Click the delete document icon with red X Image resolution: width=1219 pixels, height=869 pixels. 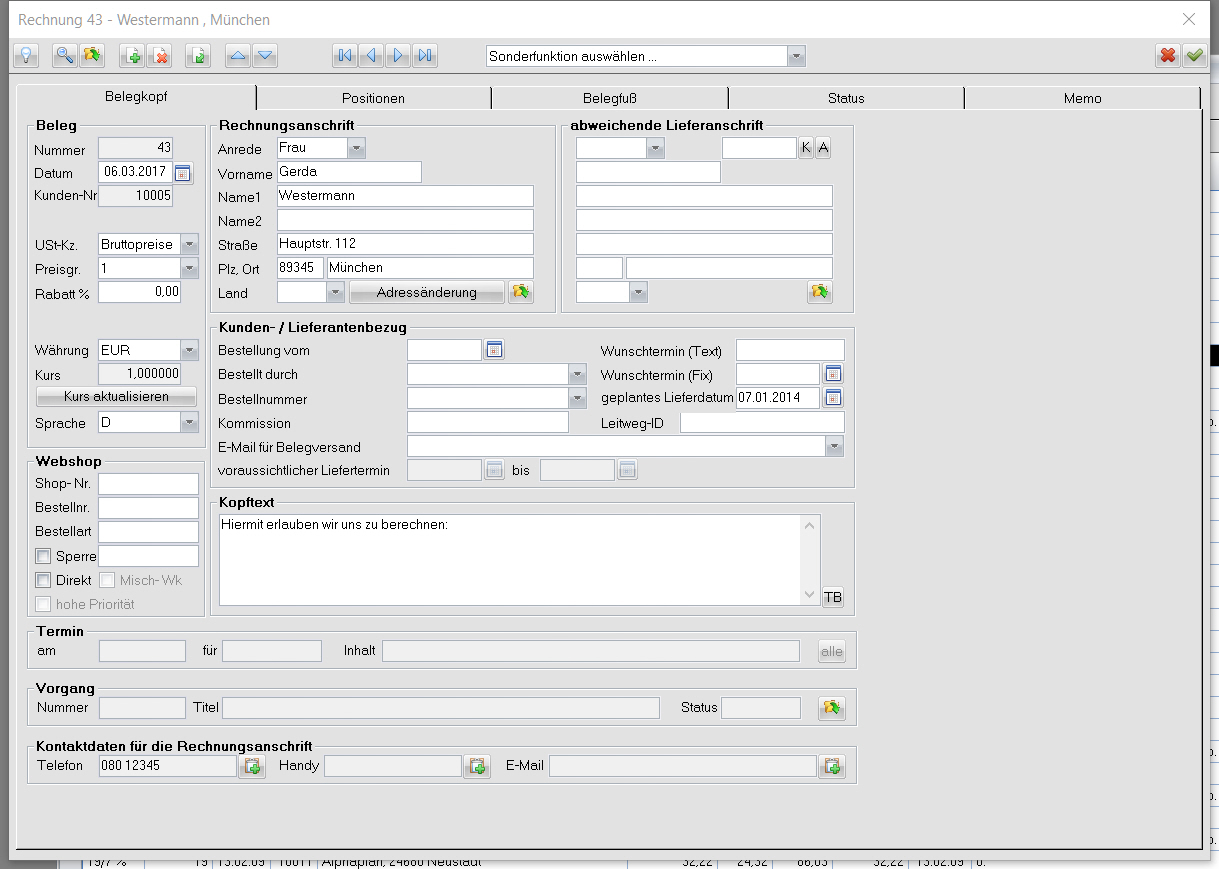pos(159,56)
